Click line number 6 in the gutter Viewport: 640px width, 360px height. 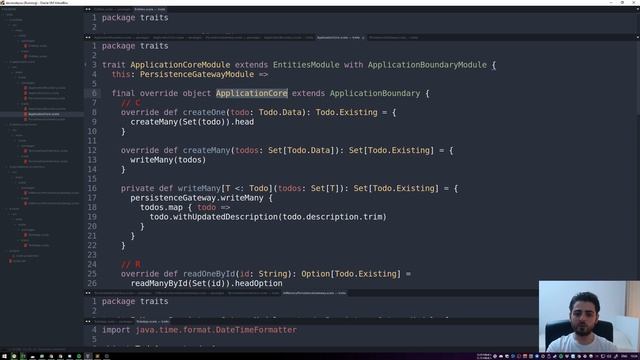[x=94, y=93]
